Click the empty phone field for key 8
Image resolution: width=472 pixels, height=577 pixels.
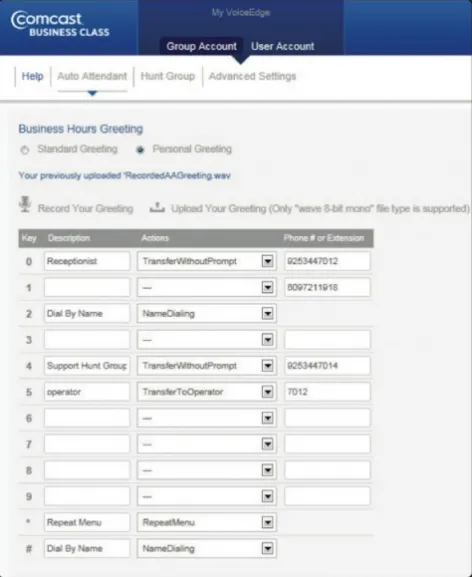[x=327, y=470]
